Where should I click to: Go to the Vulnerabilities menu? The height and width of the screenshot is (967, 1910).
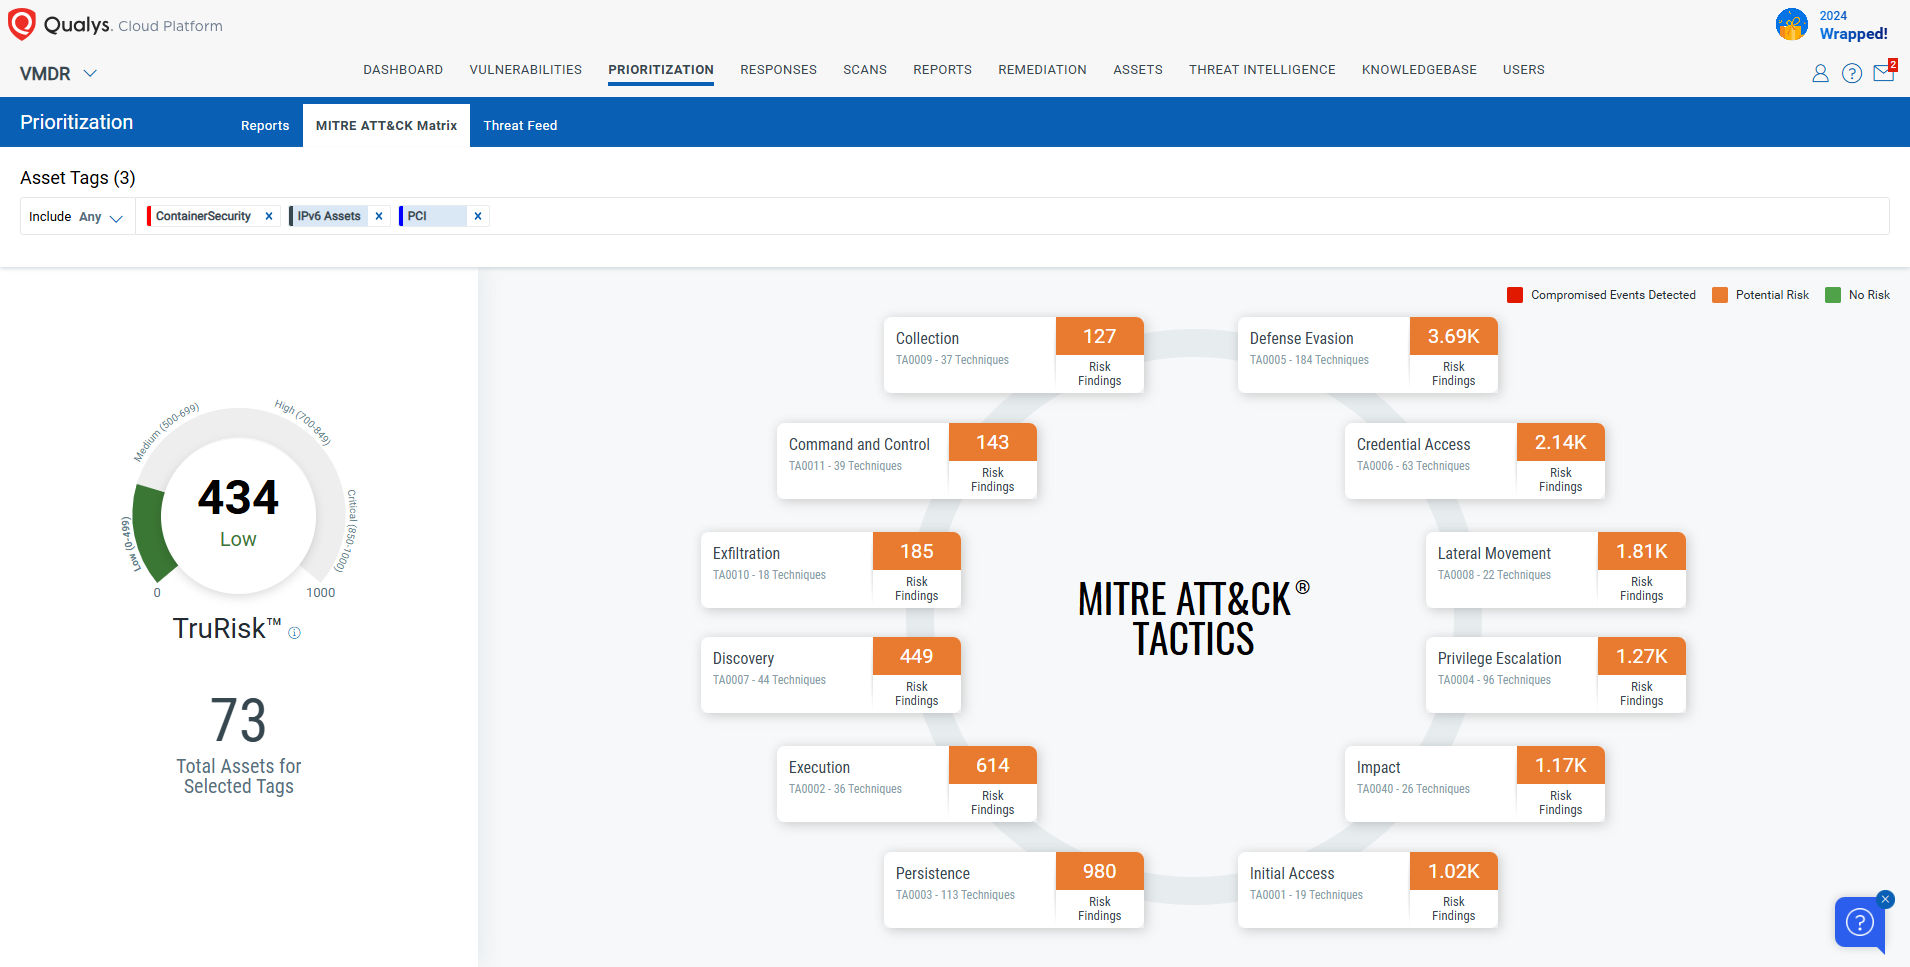(525, 70)
